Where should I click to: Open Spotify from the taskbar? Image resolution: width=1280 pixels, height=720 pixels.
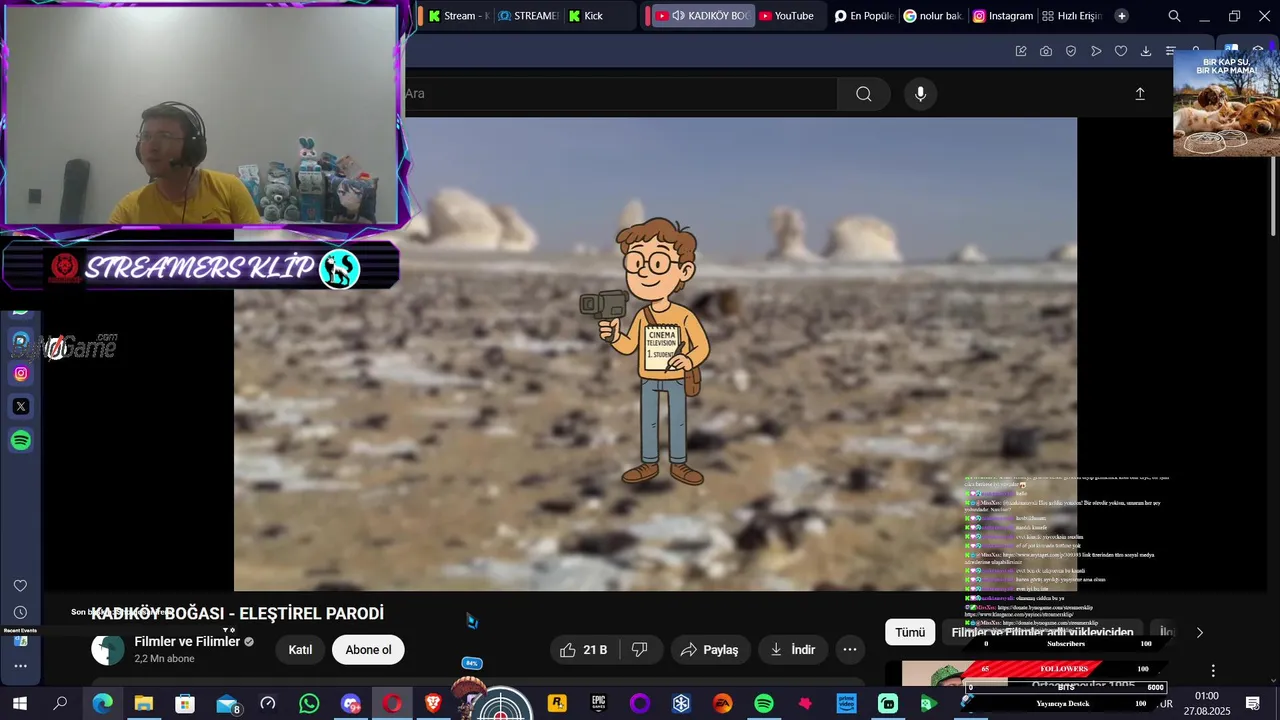coord(764,704)
